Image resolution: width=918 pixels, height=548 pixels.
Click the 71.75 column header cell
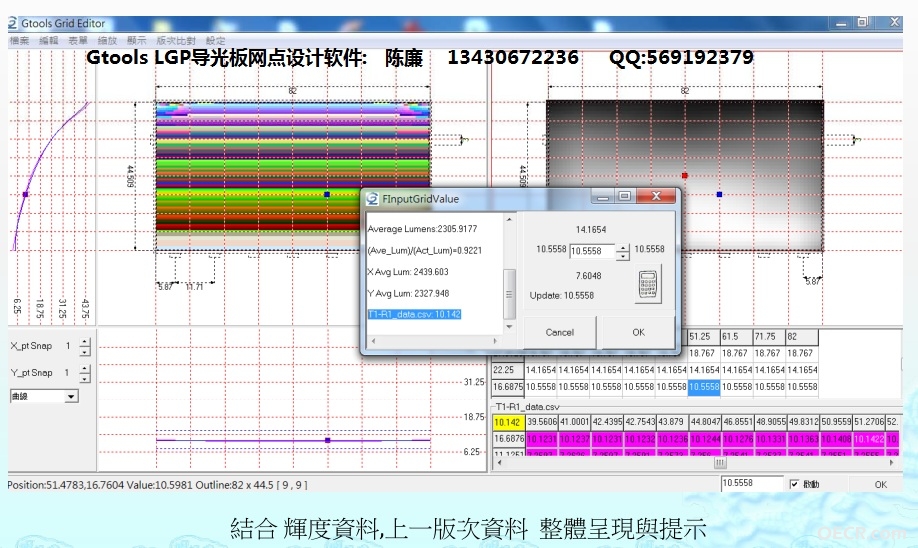pyautogui.click(x=769, y=337)
